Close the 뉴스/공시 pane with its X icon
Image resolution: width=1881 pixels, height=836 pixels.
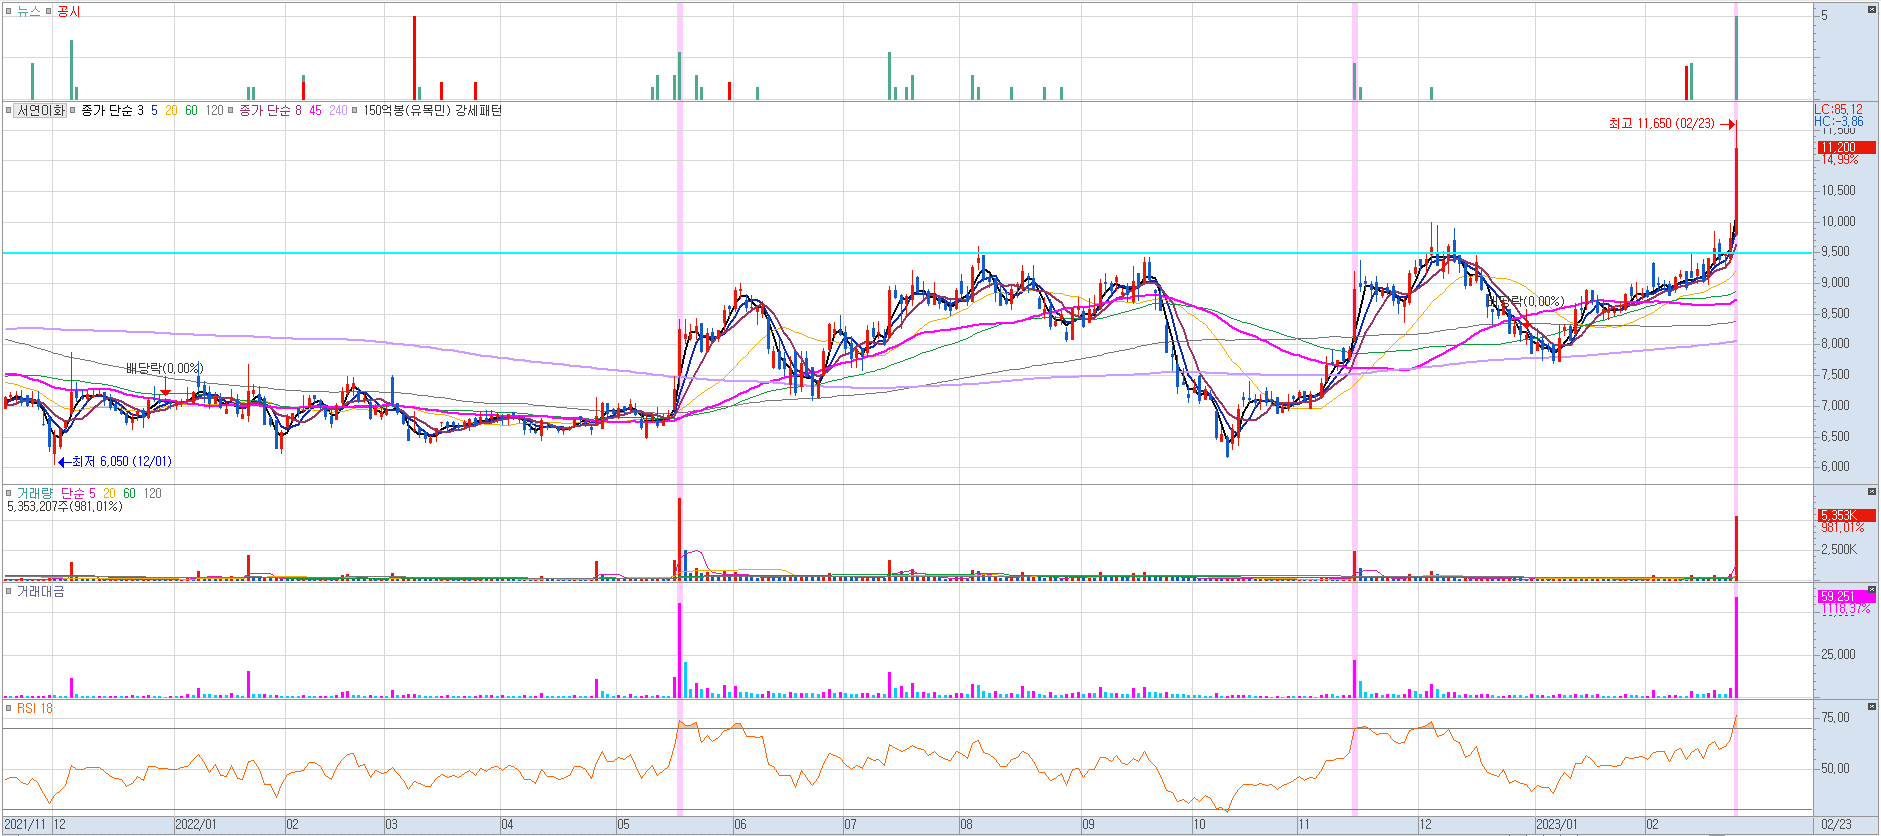[1872, 10]
